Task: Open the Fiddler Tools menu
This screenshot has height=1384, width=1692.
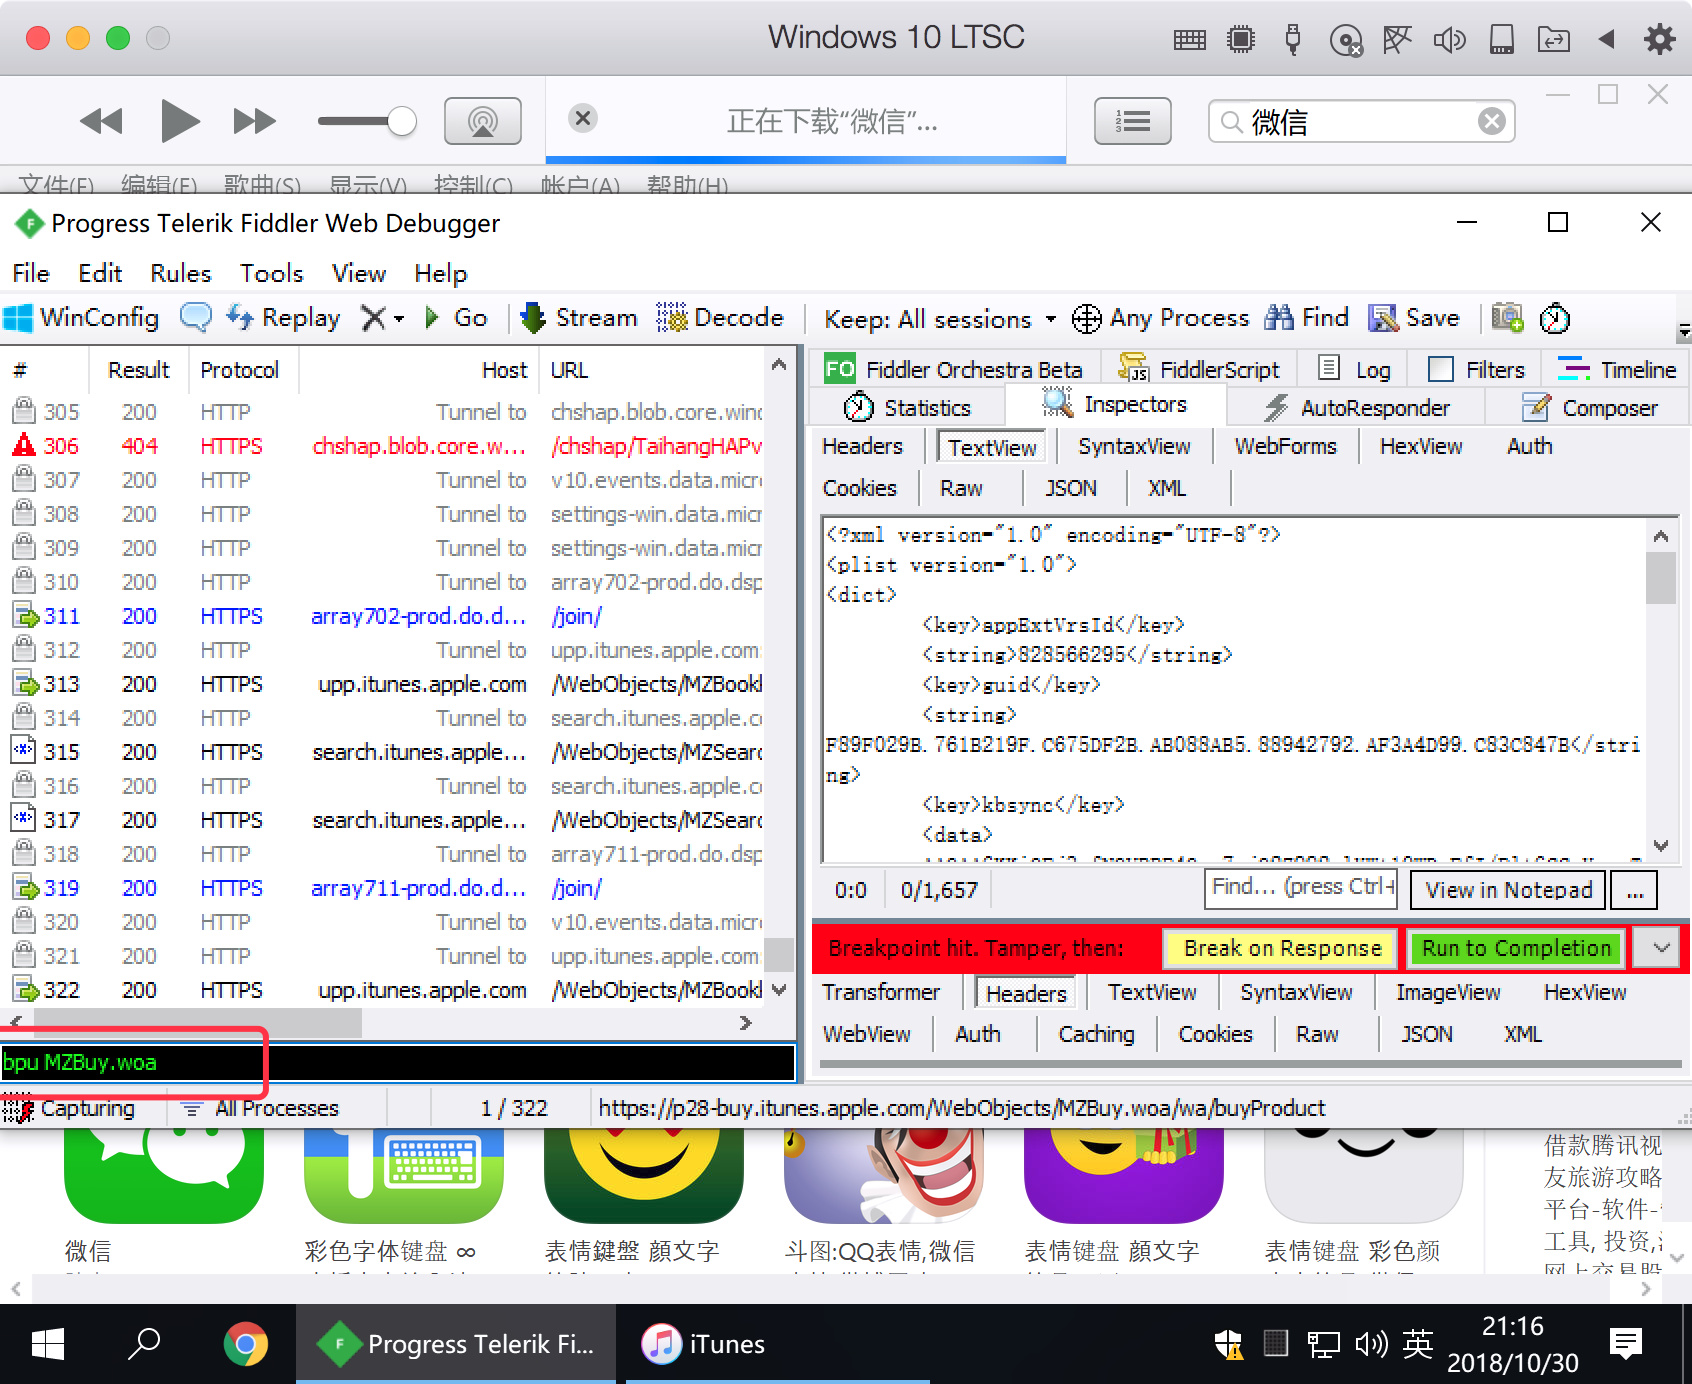Action: 271,273
